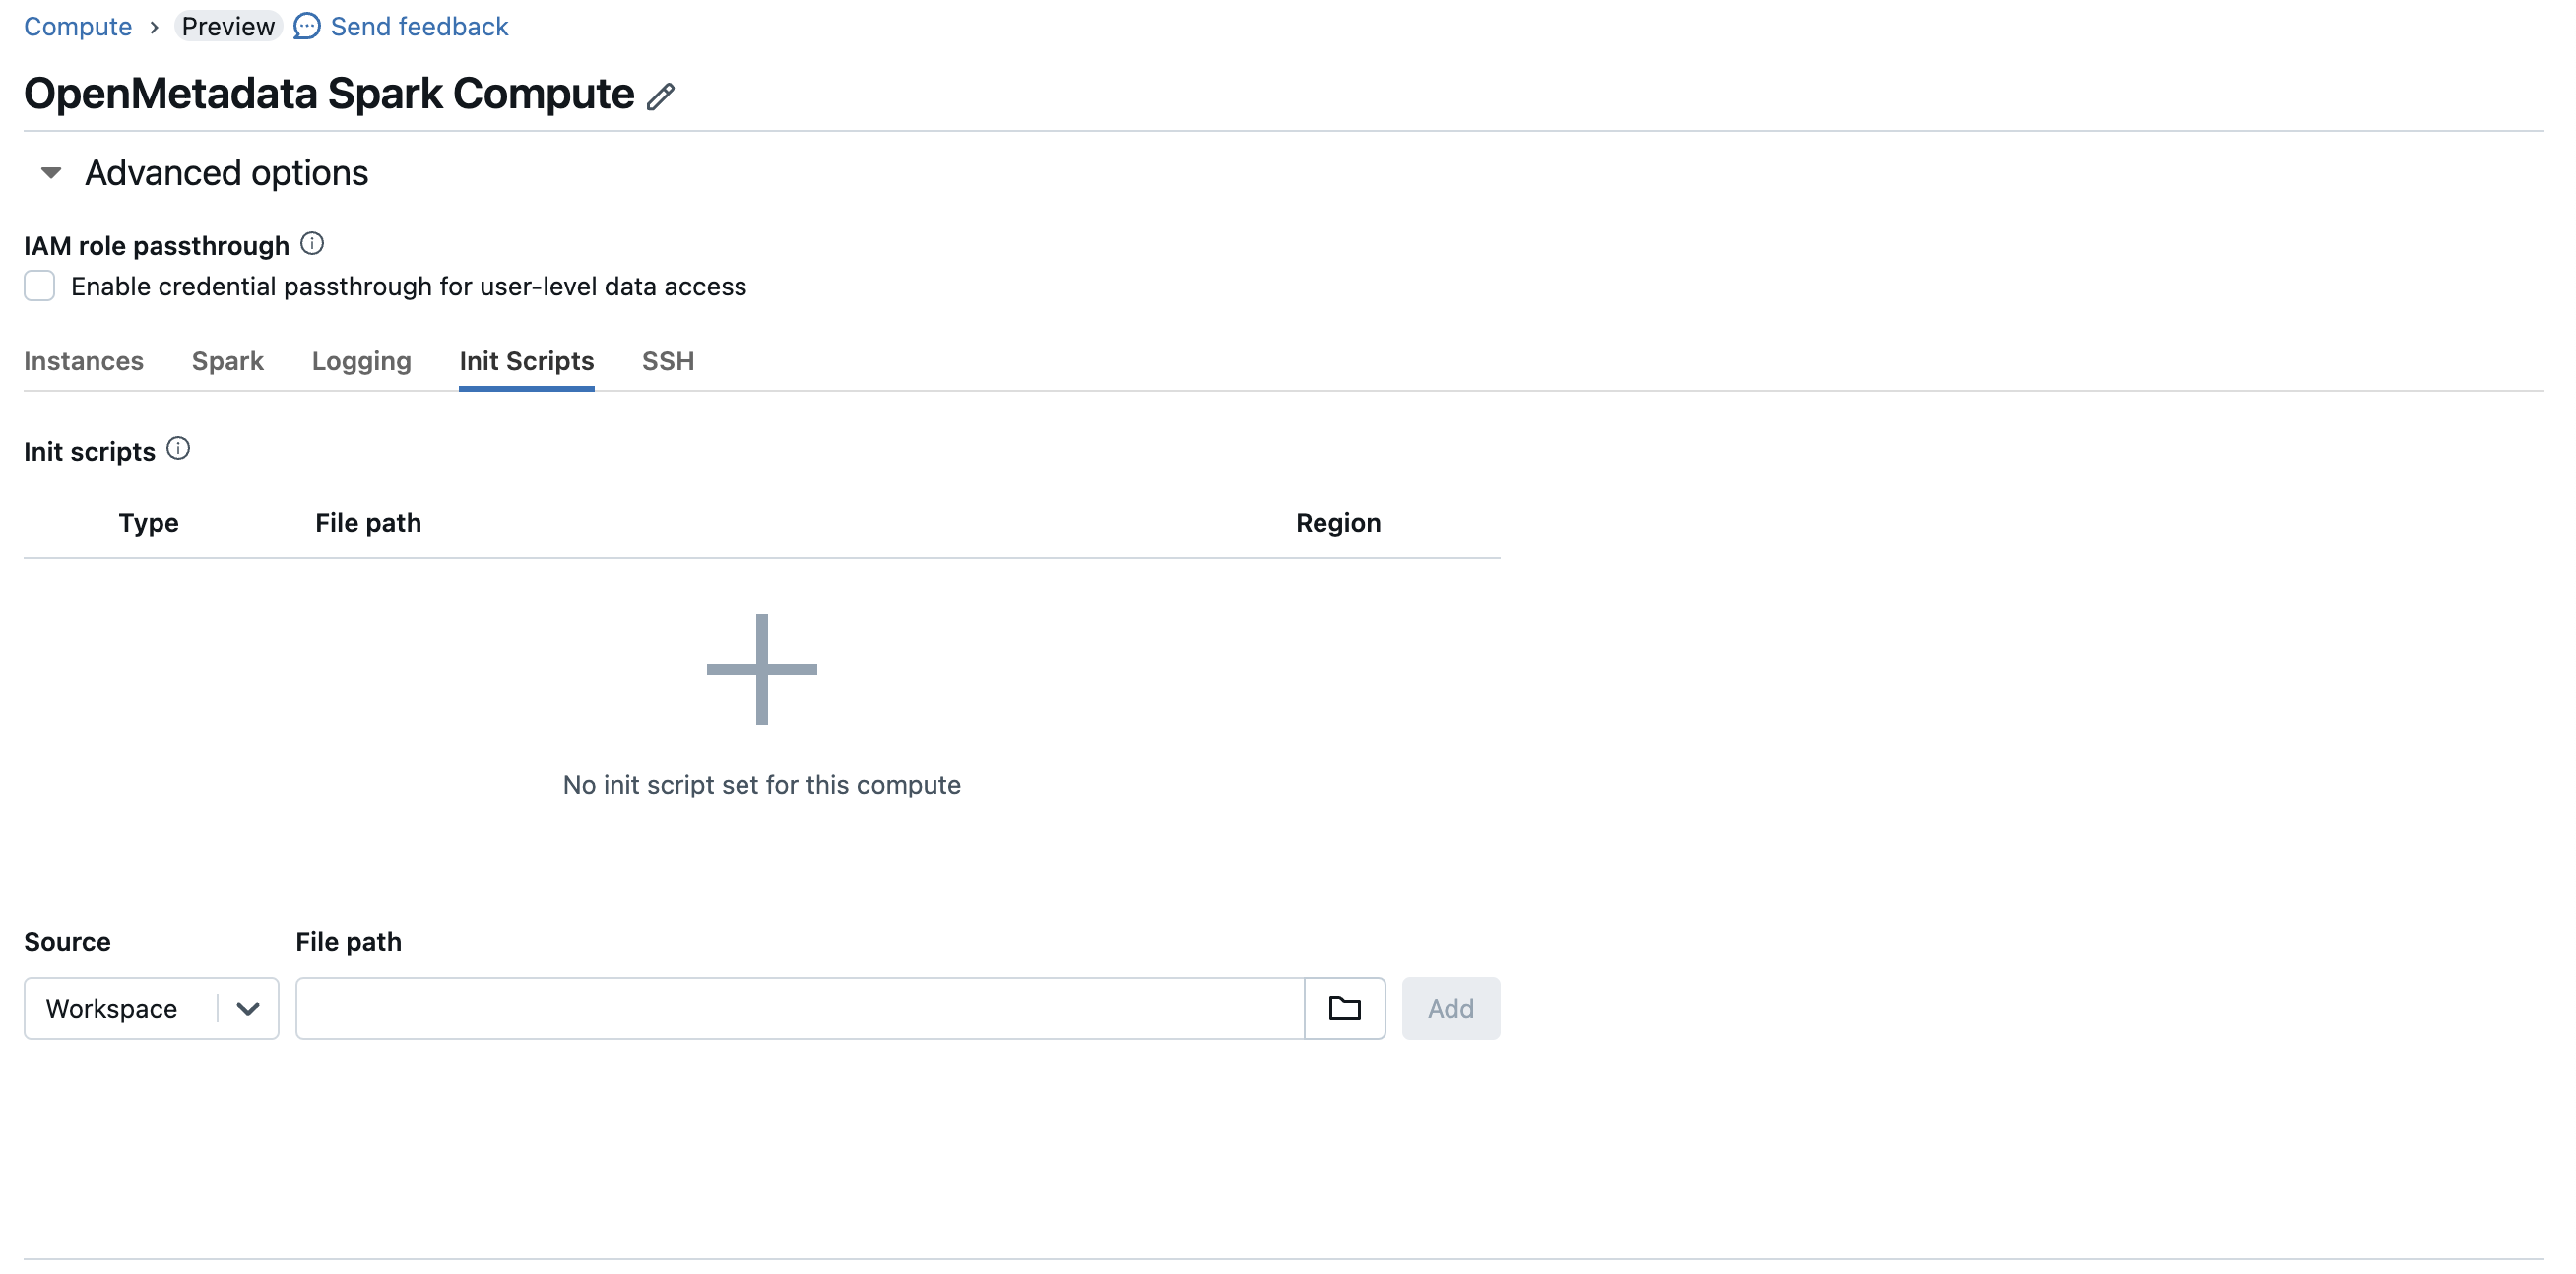The width and height of the screenshot is (2576, 1274).
Task: Select the Logging tab
Action: (361, 362)
